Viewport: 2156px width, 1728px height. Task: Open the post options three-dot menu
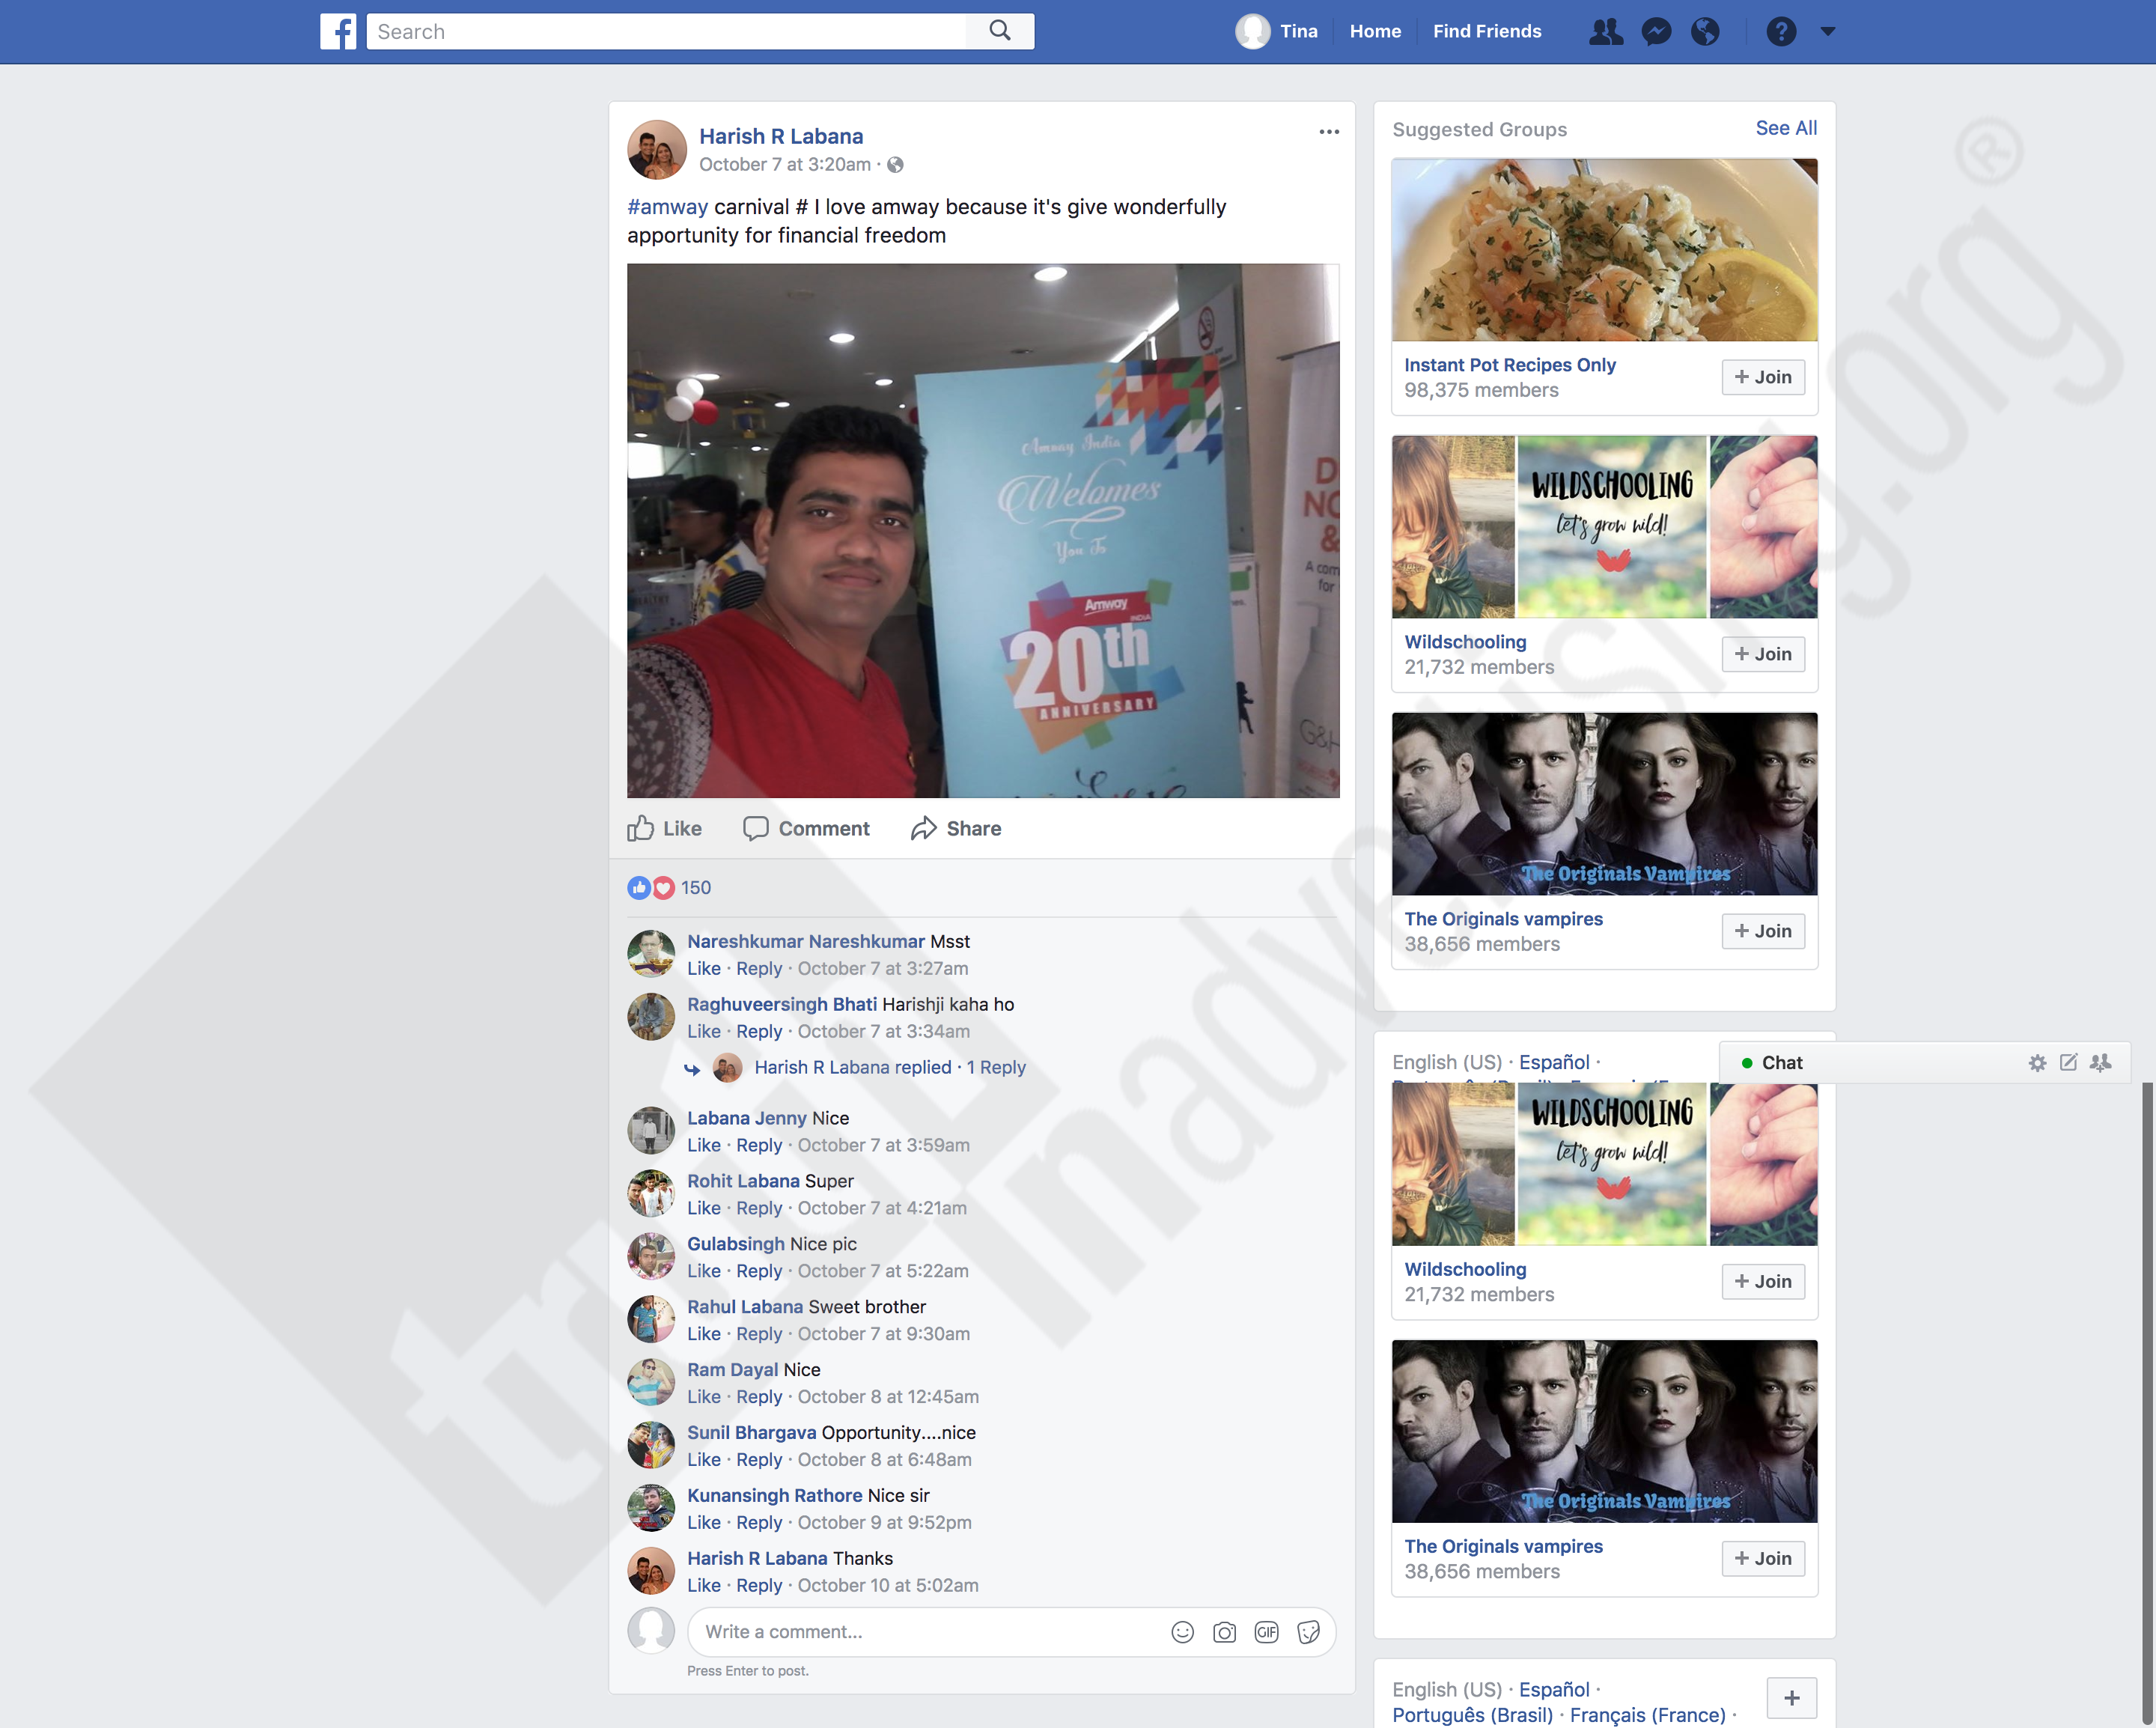tap(1328, 131)
